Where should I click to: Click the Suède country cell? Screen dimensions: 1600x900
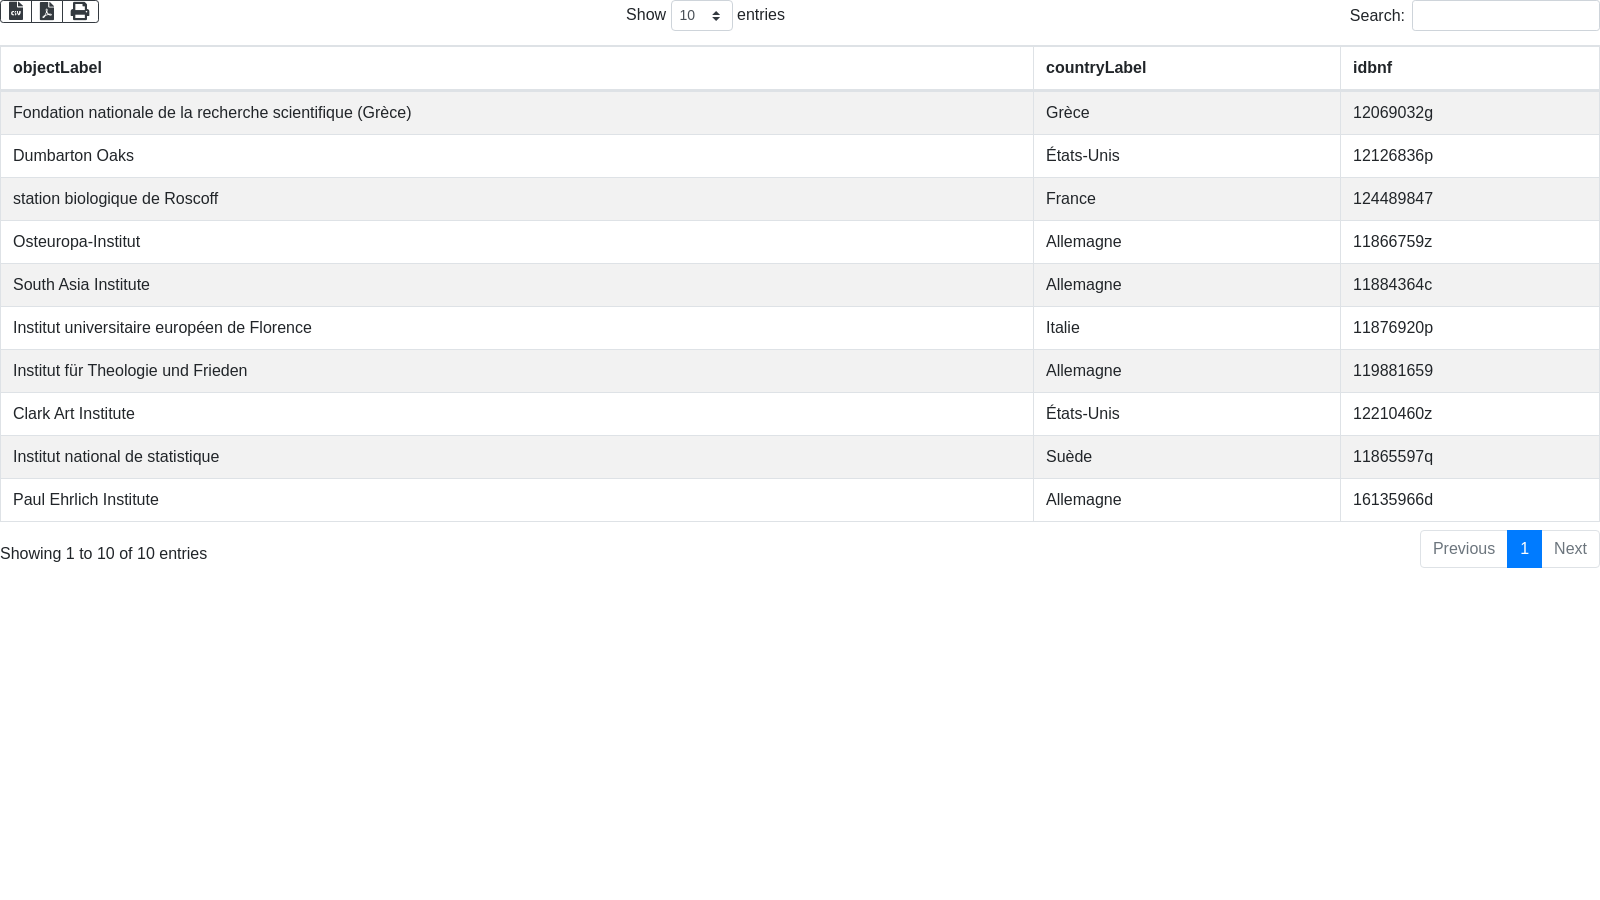coord(1187,457)
